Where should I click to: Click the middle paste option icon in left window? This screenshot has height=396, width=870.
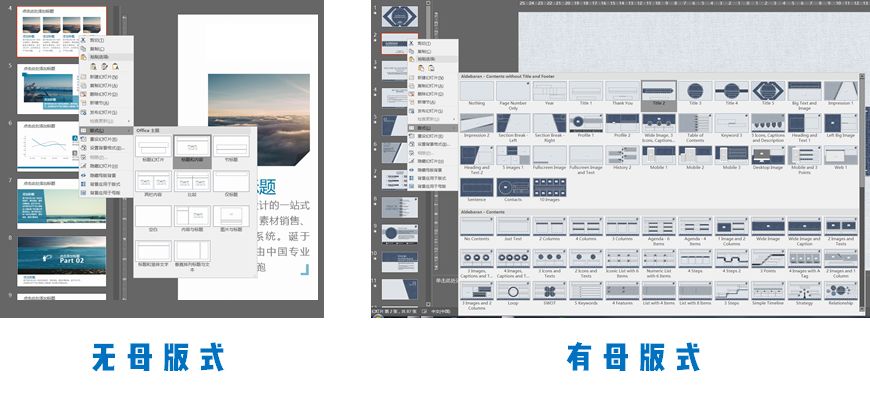pos(104,67)
